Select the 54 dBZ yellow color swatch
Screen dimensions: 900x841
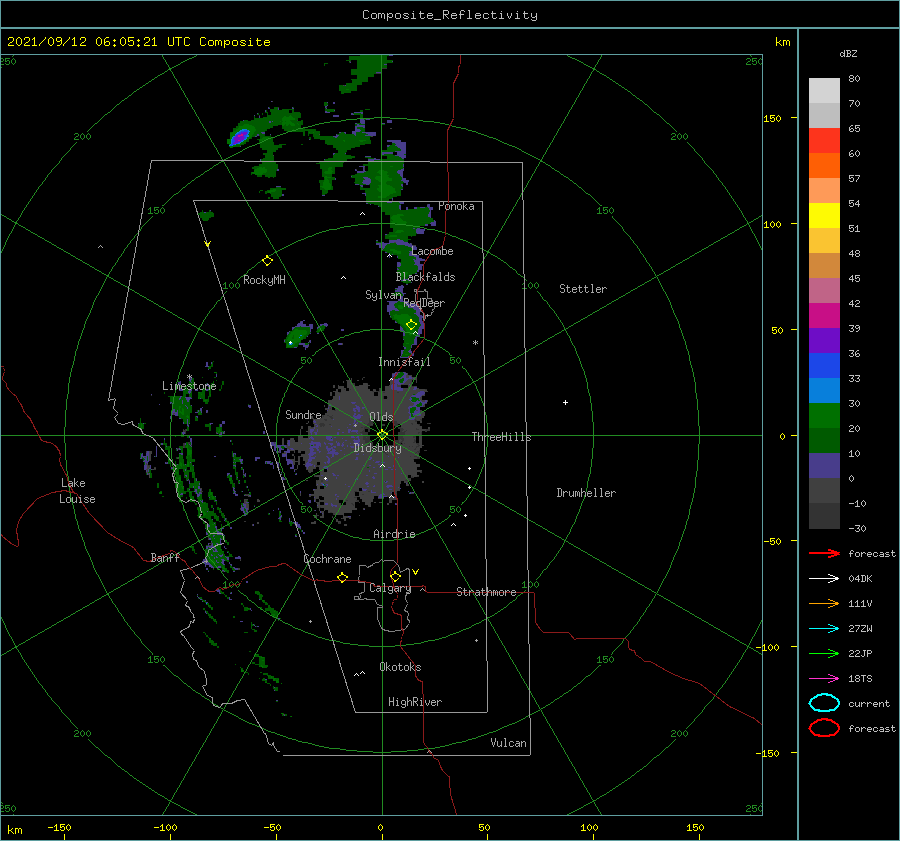[x=824, y=215]
